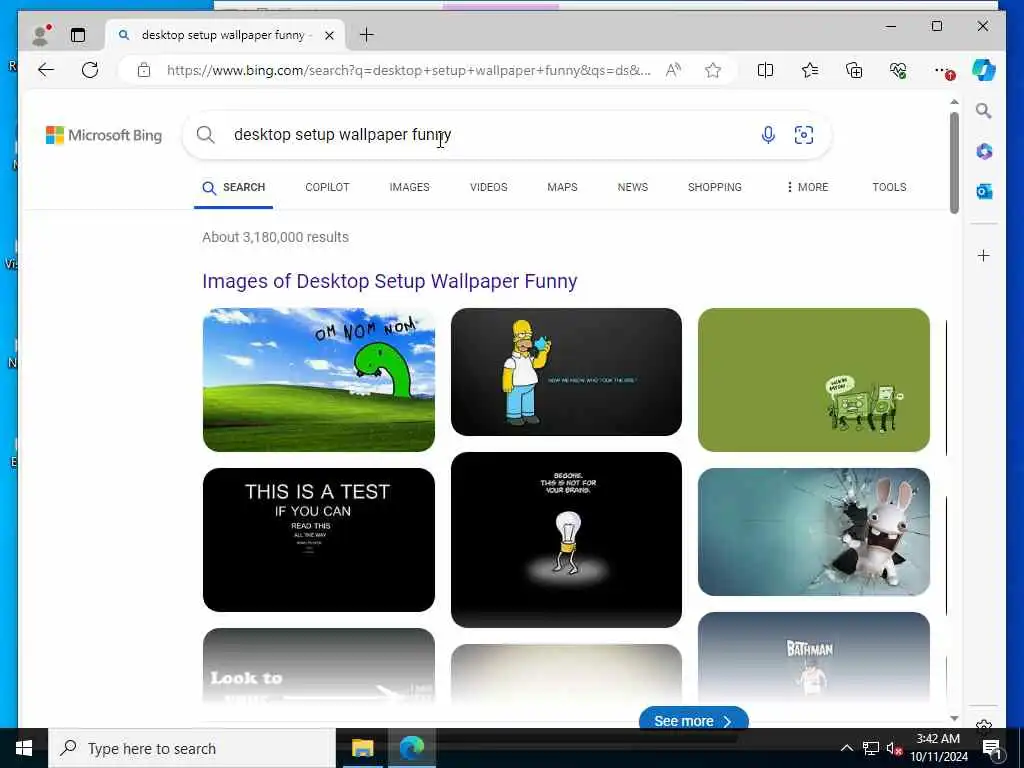The height and width of the screenshot is (768, 1024).
Task: Open the THIS IS A TEST wallpaper
Action: coord(319,540)
